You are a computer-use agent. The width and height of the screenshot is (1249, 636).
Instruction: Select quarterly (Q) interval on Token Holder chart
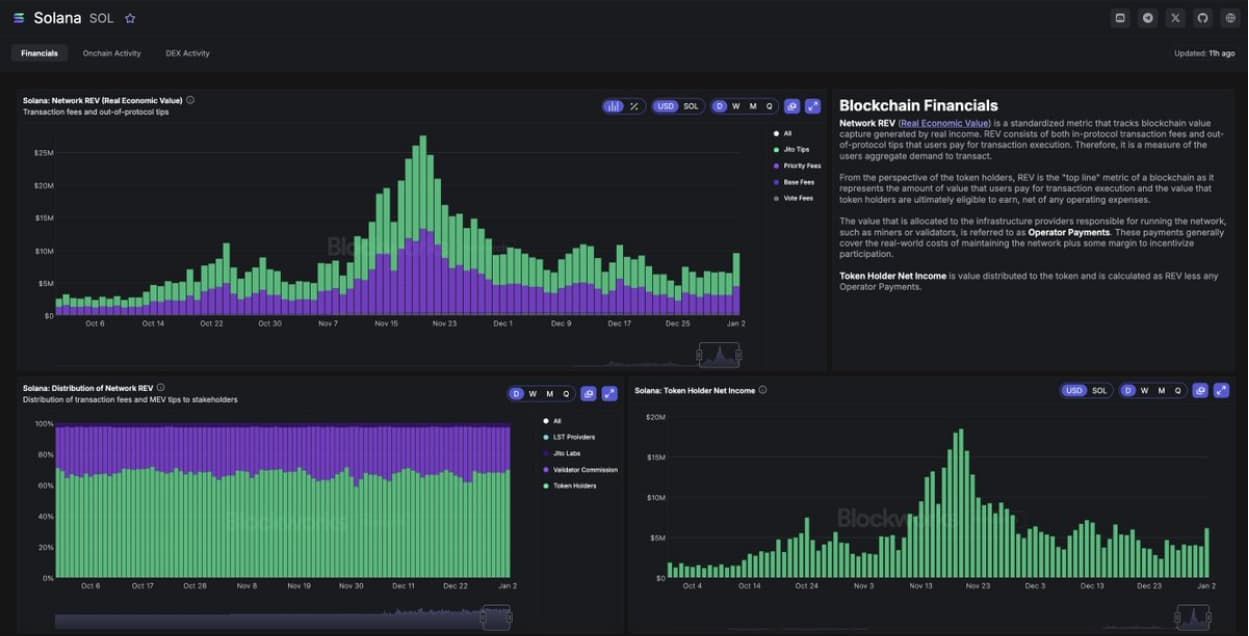1177,390
